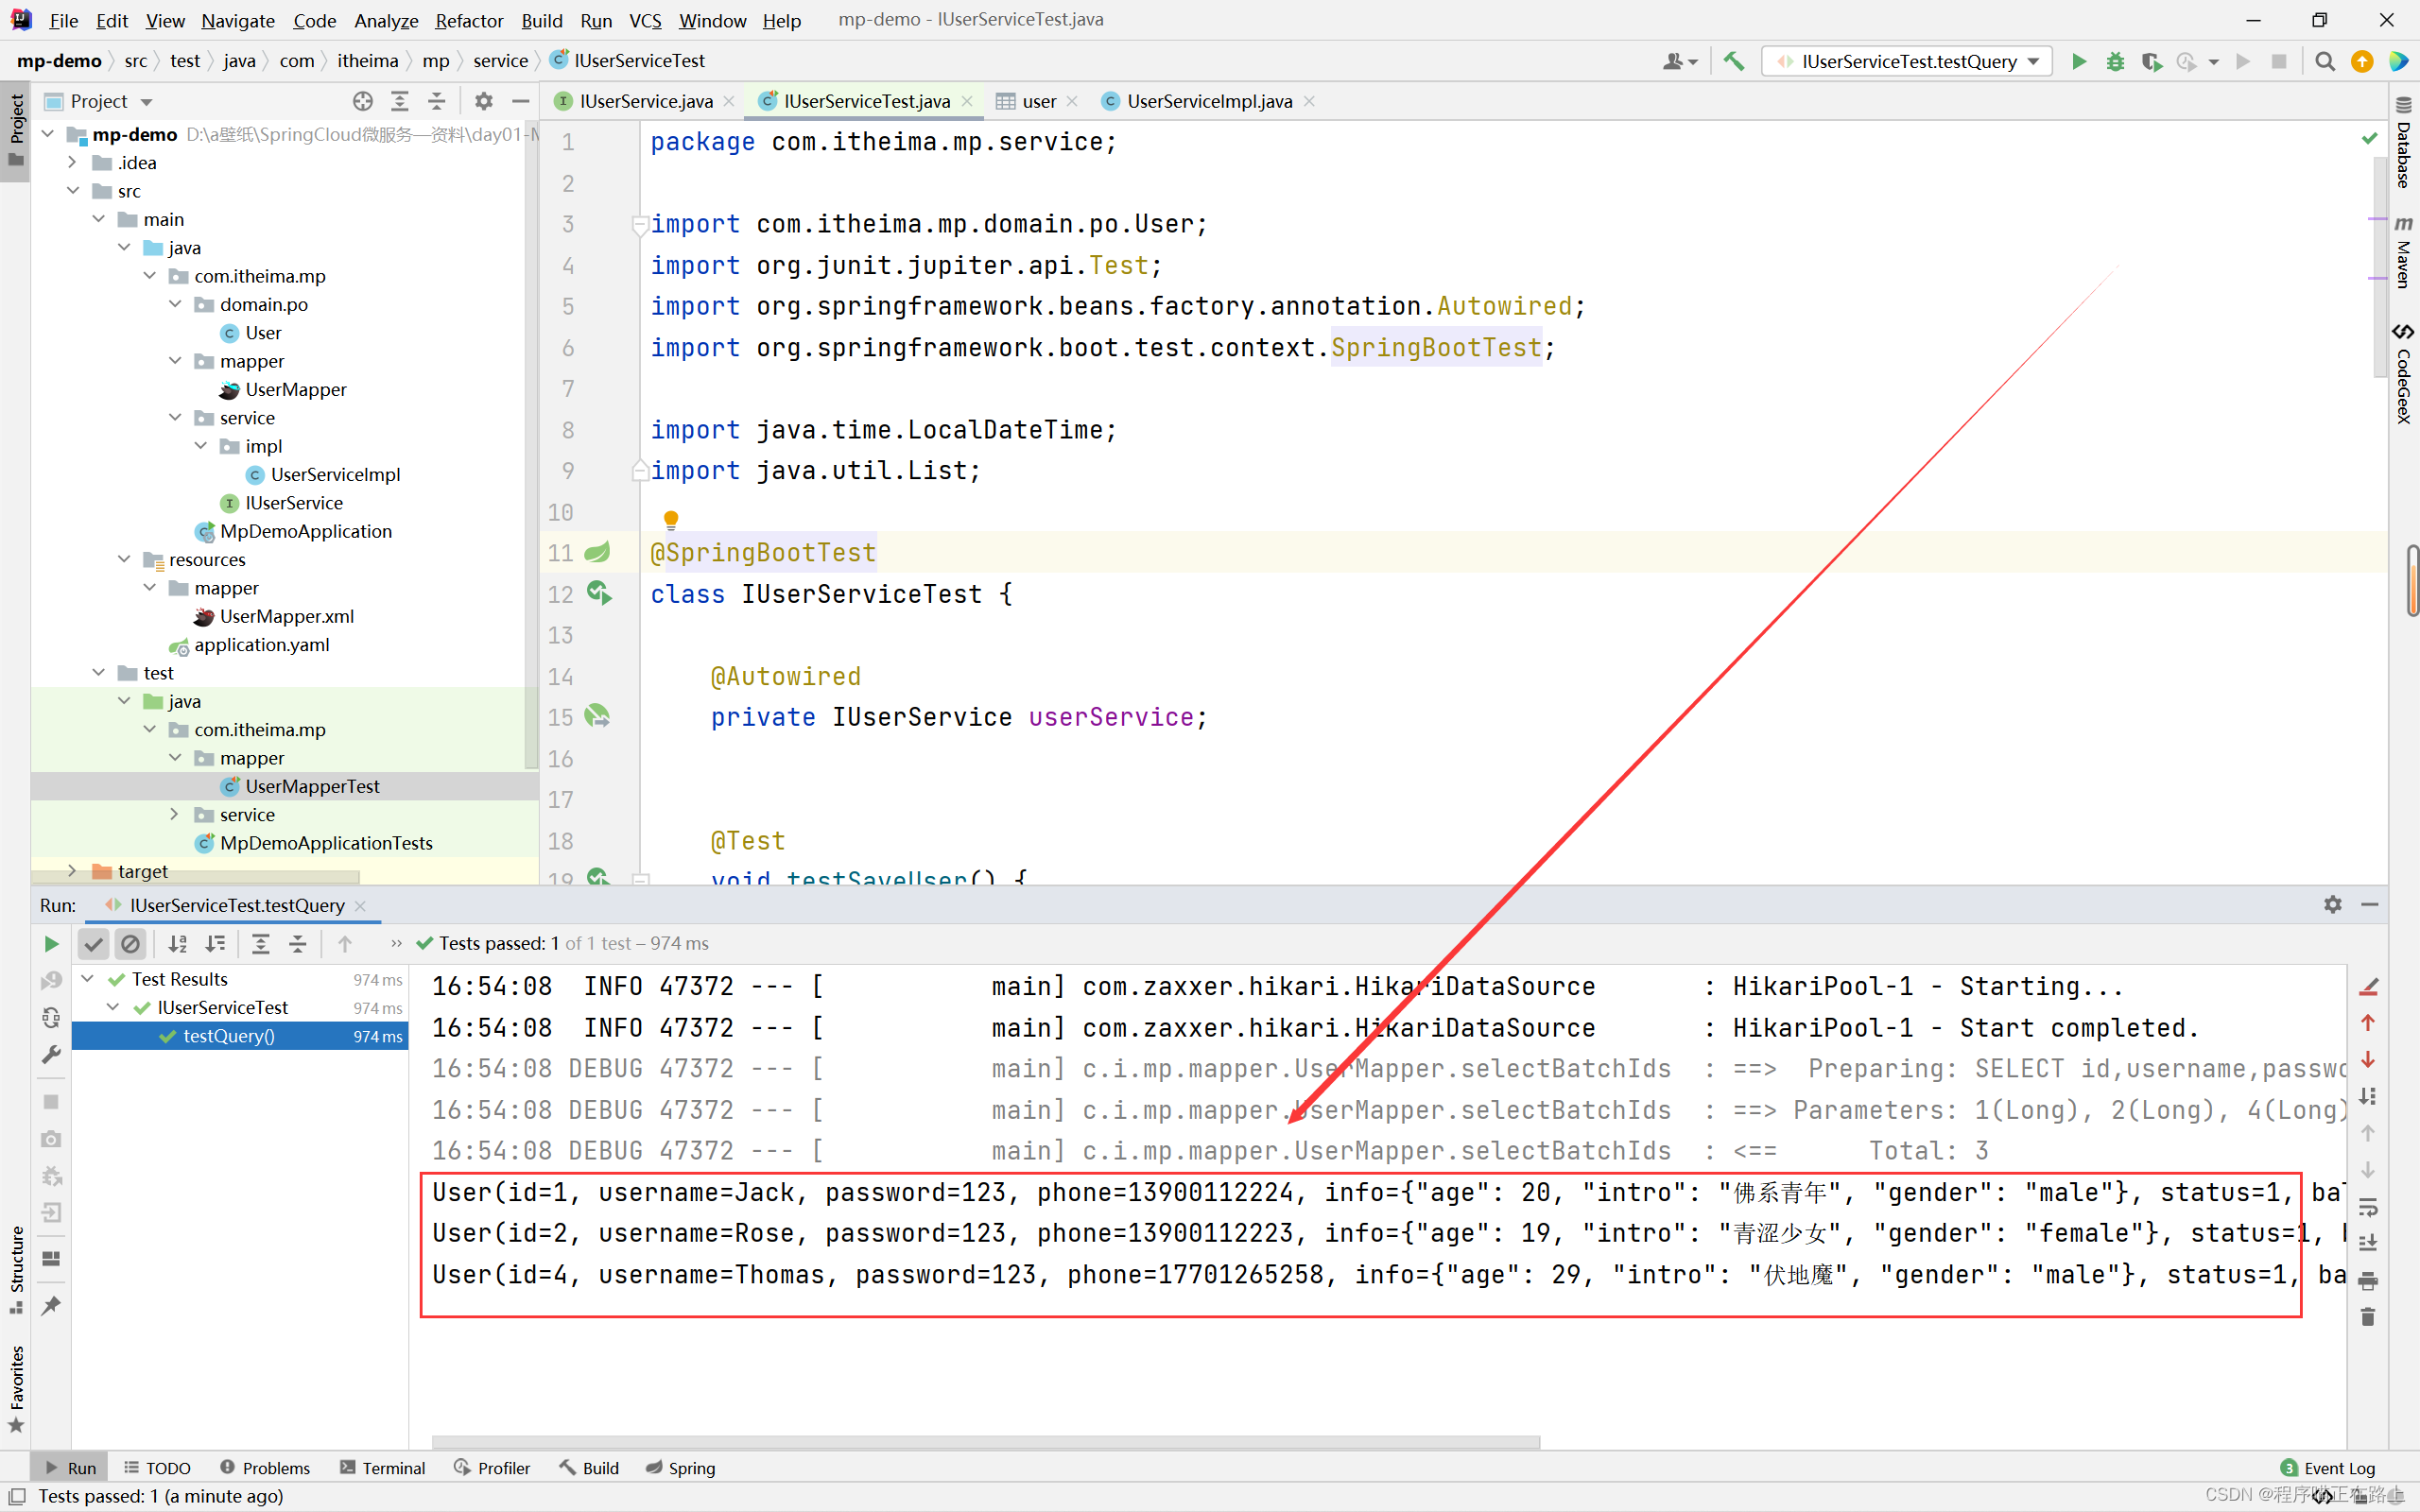Toggle Show Passed tests checkmark button
This screenshot has width=2420, height=1512.
[x=93, y=943]
